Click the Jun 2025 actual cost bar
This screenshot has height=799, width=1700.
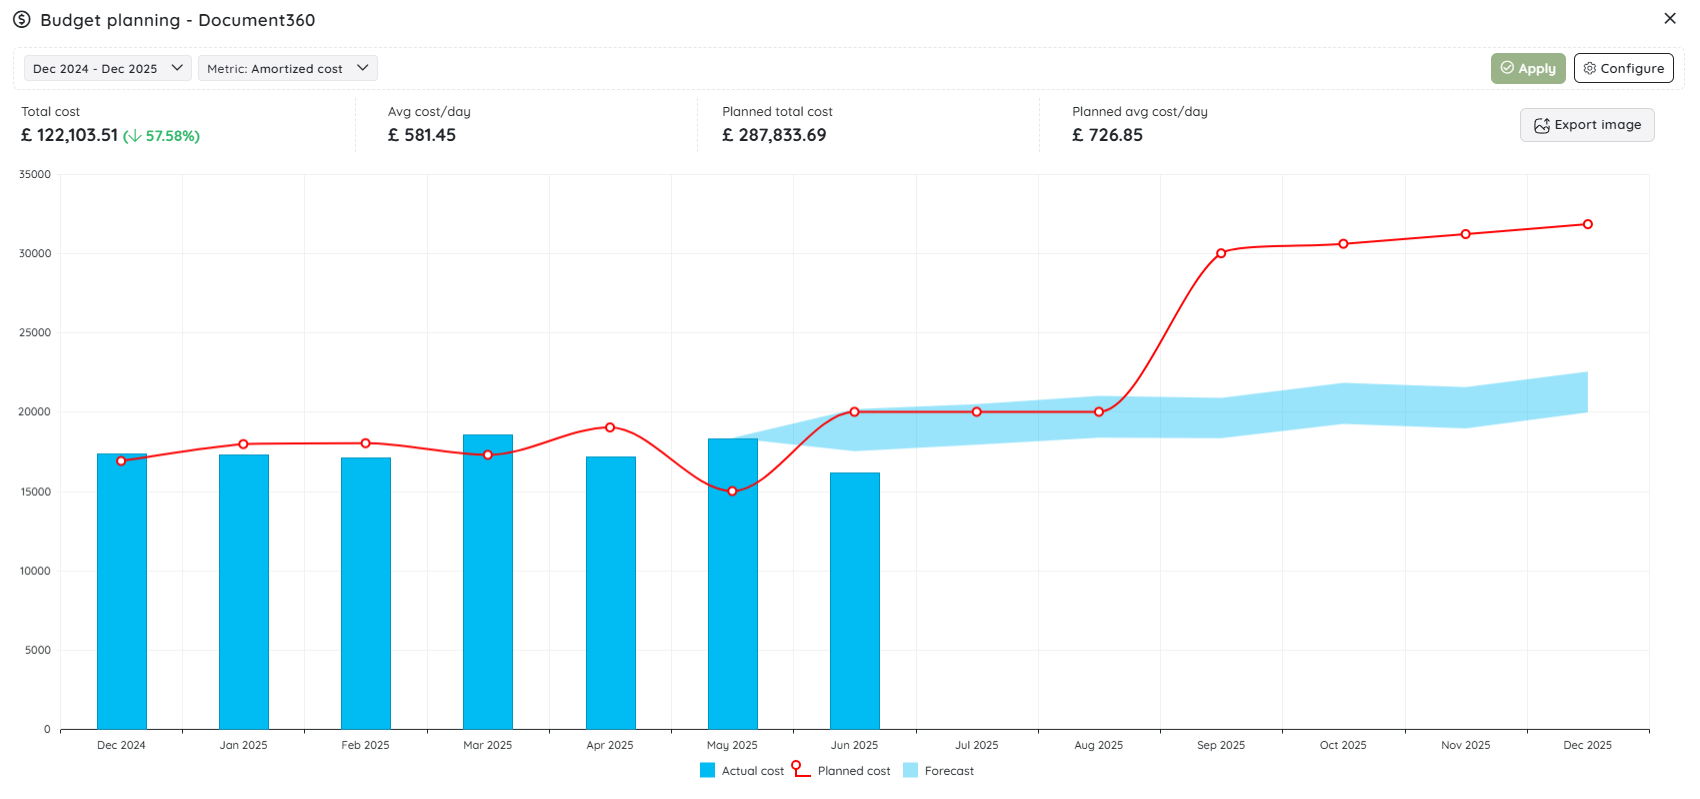pyautogui.click(x=855, y=601)
